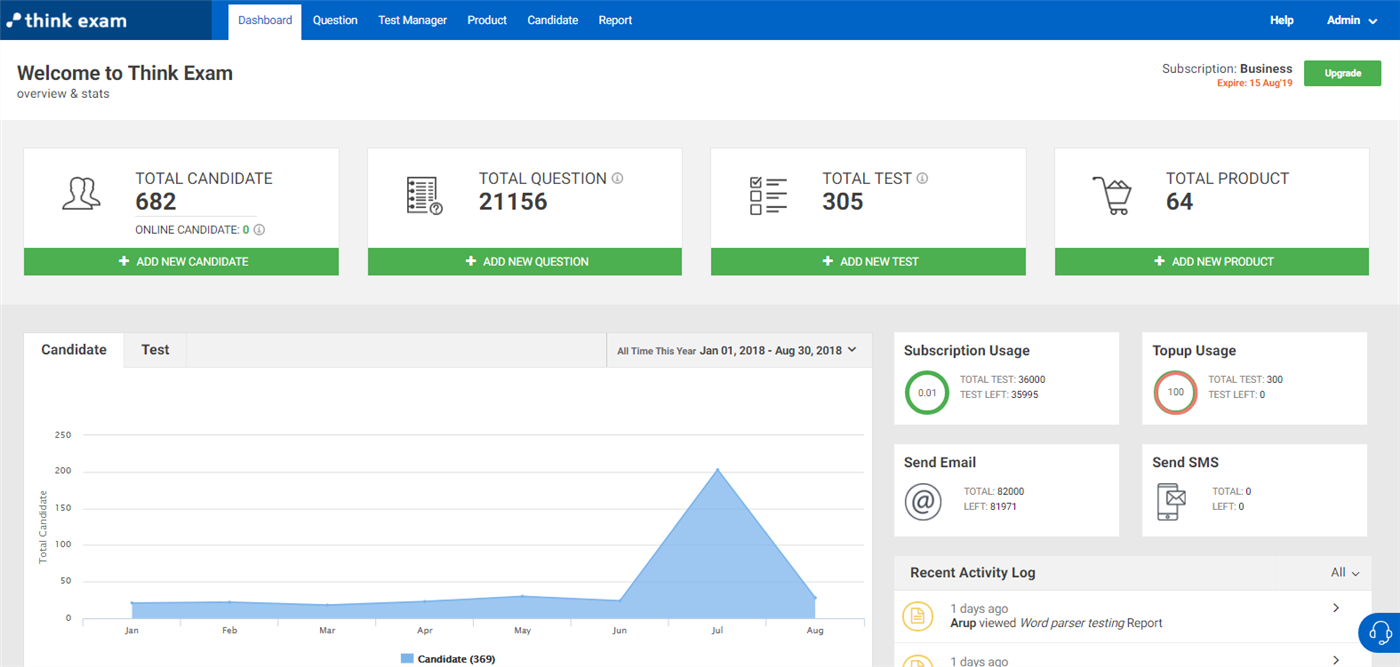Expand the Arup viewed report entry arrow
Image resolution: width=1400 pixels, height=667 pixels.
pyautogui.click(x=1336, y=608)
